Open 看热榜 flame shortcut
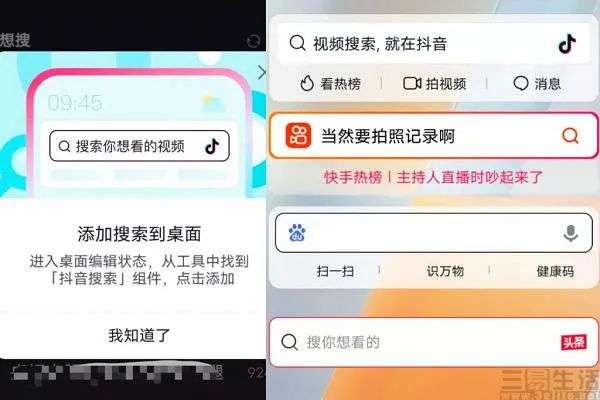The width and height of the screenshot is (600, 400). 331,83
